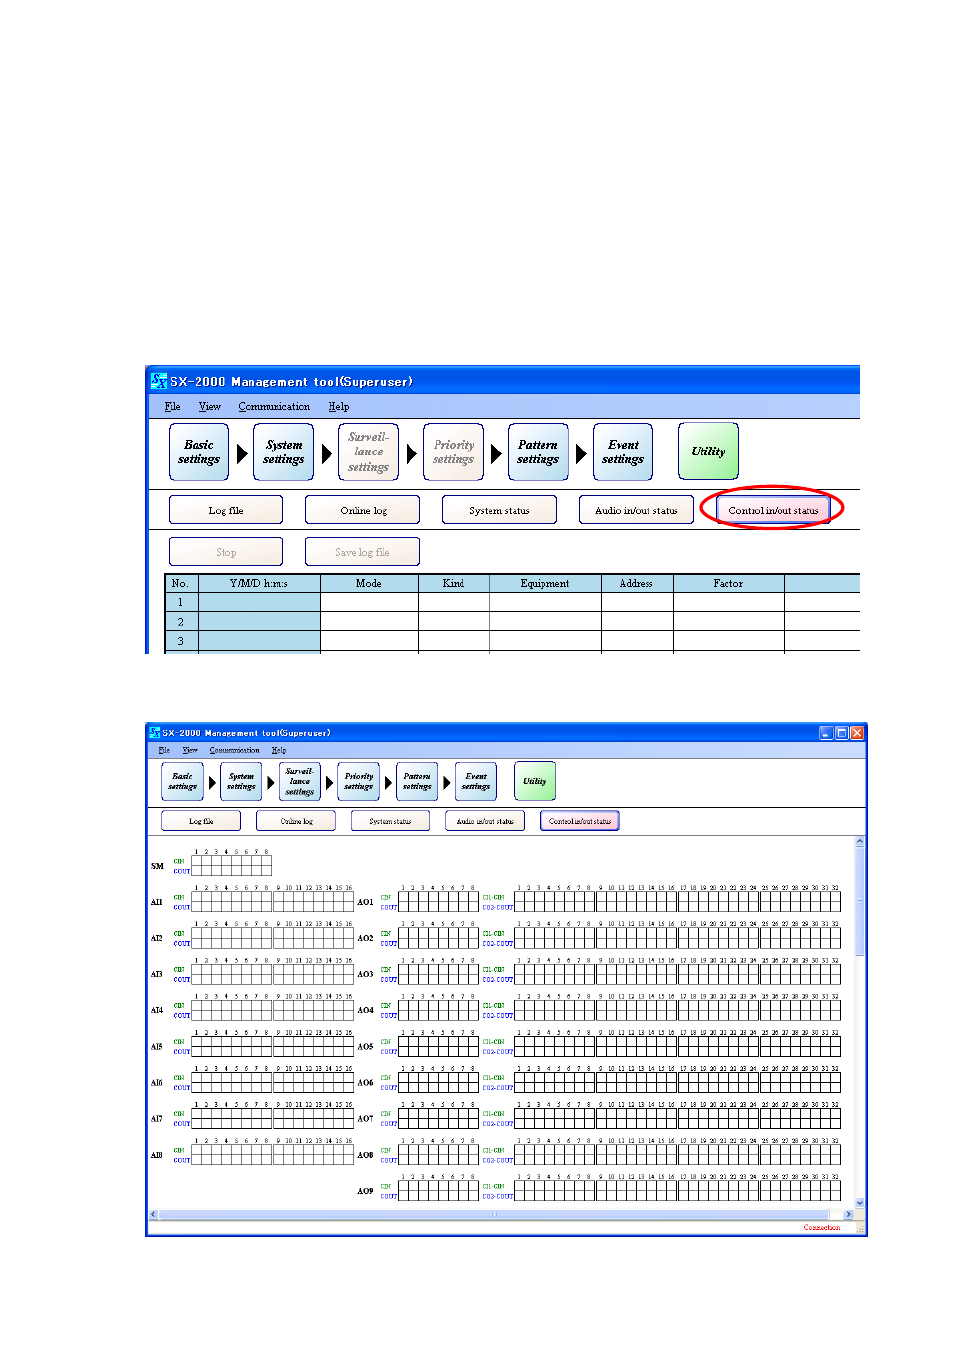Click Log file button in the status grid window
This screenshot has width=954, height=1350.
click(x=201, y=821)
